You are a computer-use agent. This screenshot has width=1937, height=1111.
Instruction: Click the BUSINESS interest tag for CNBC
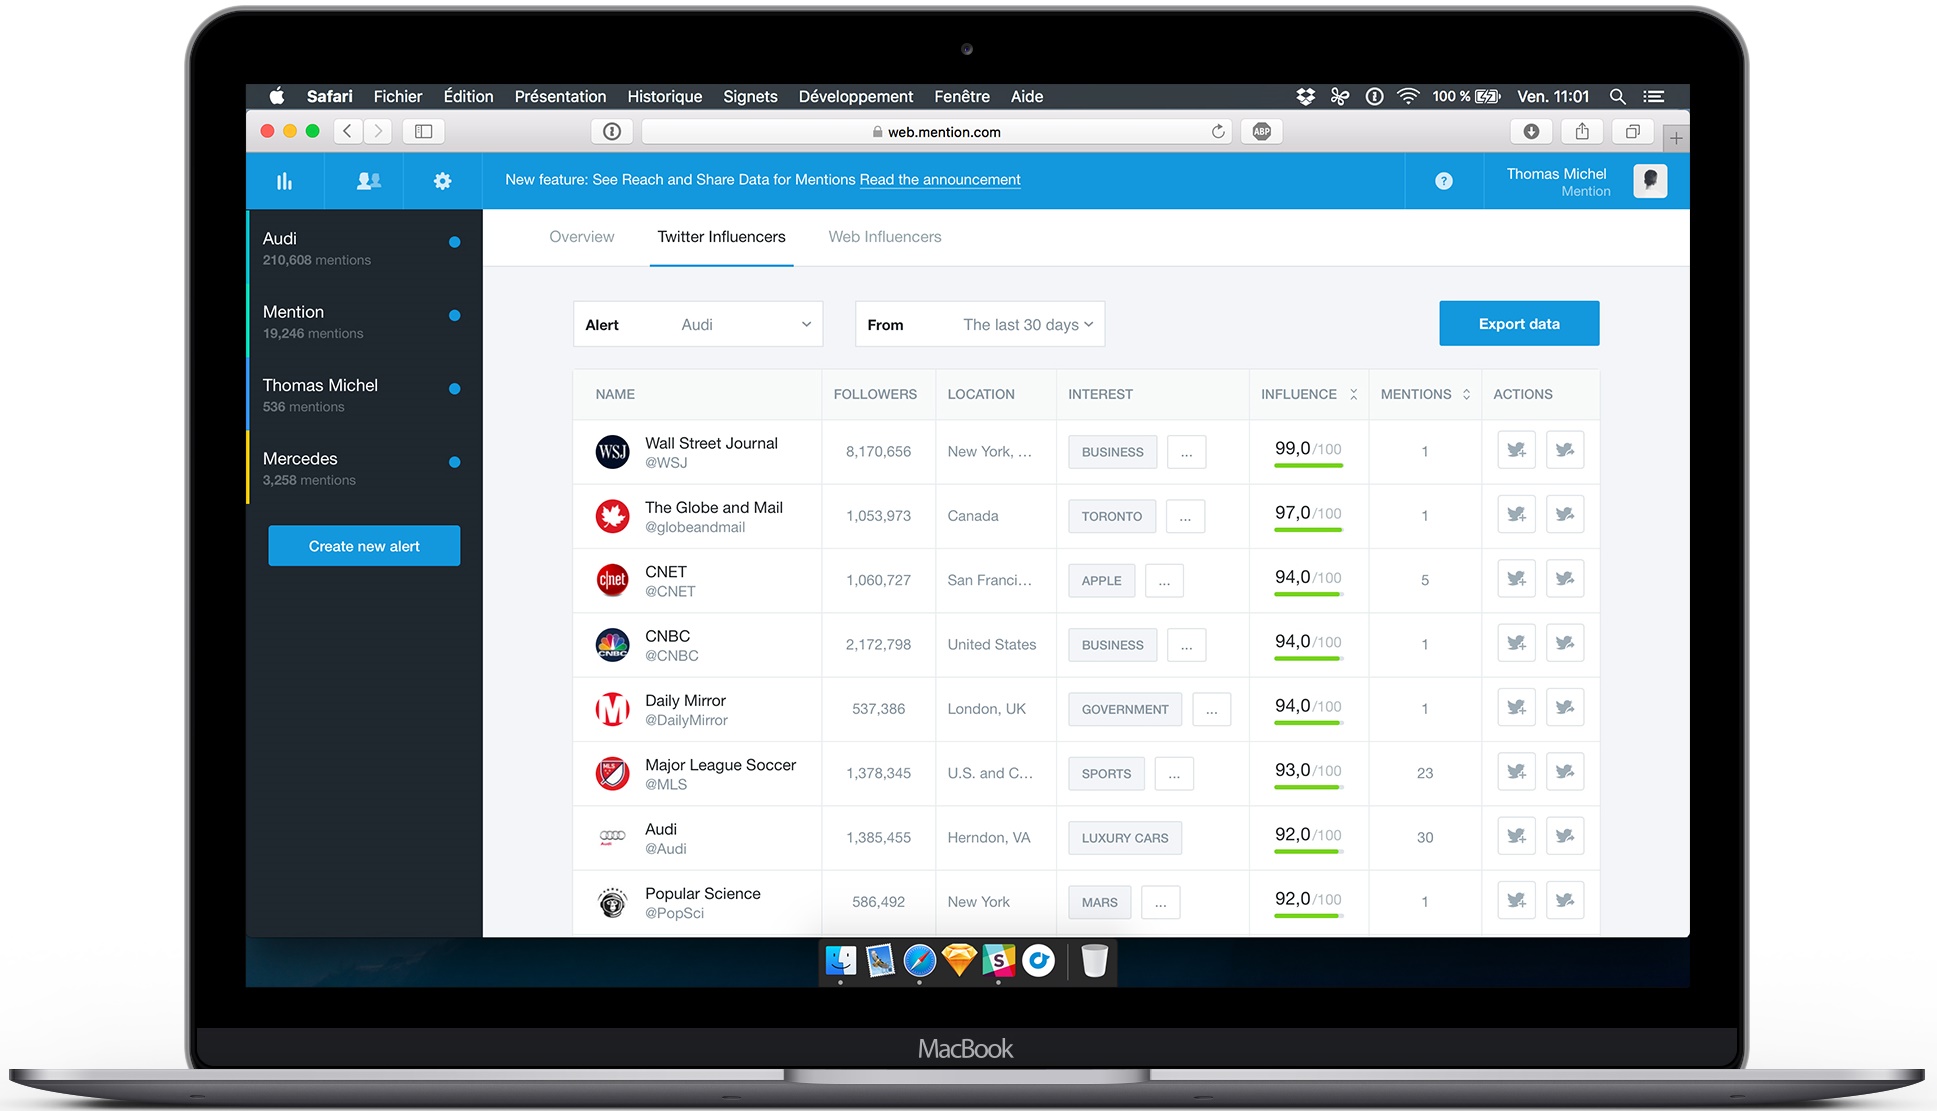click(1112, 645)
